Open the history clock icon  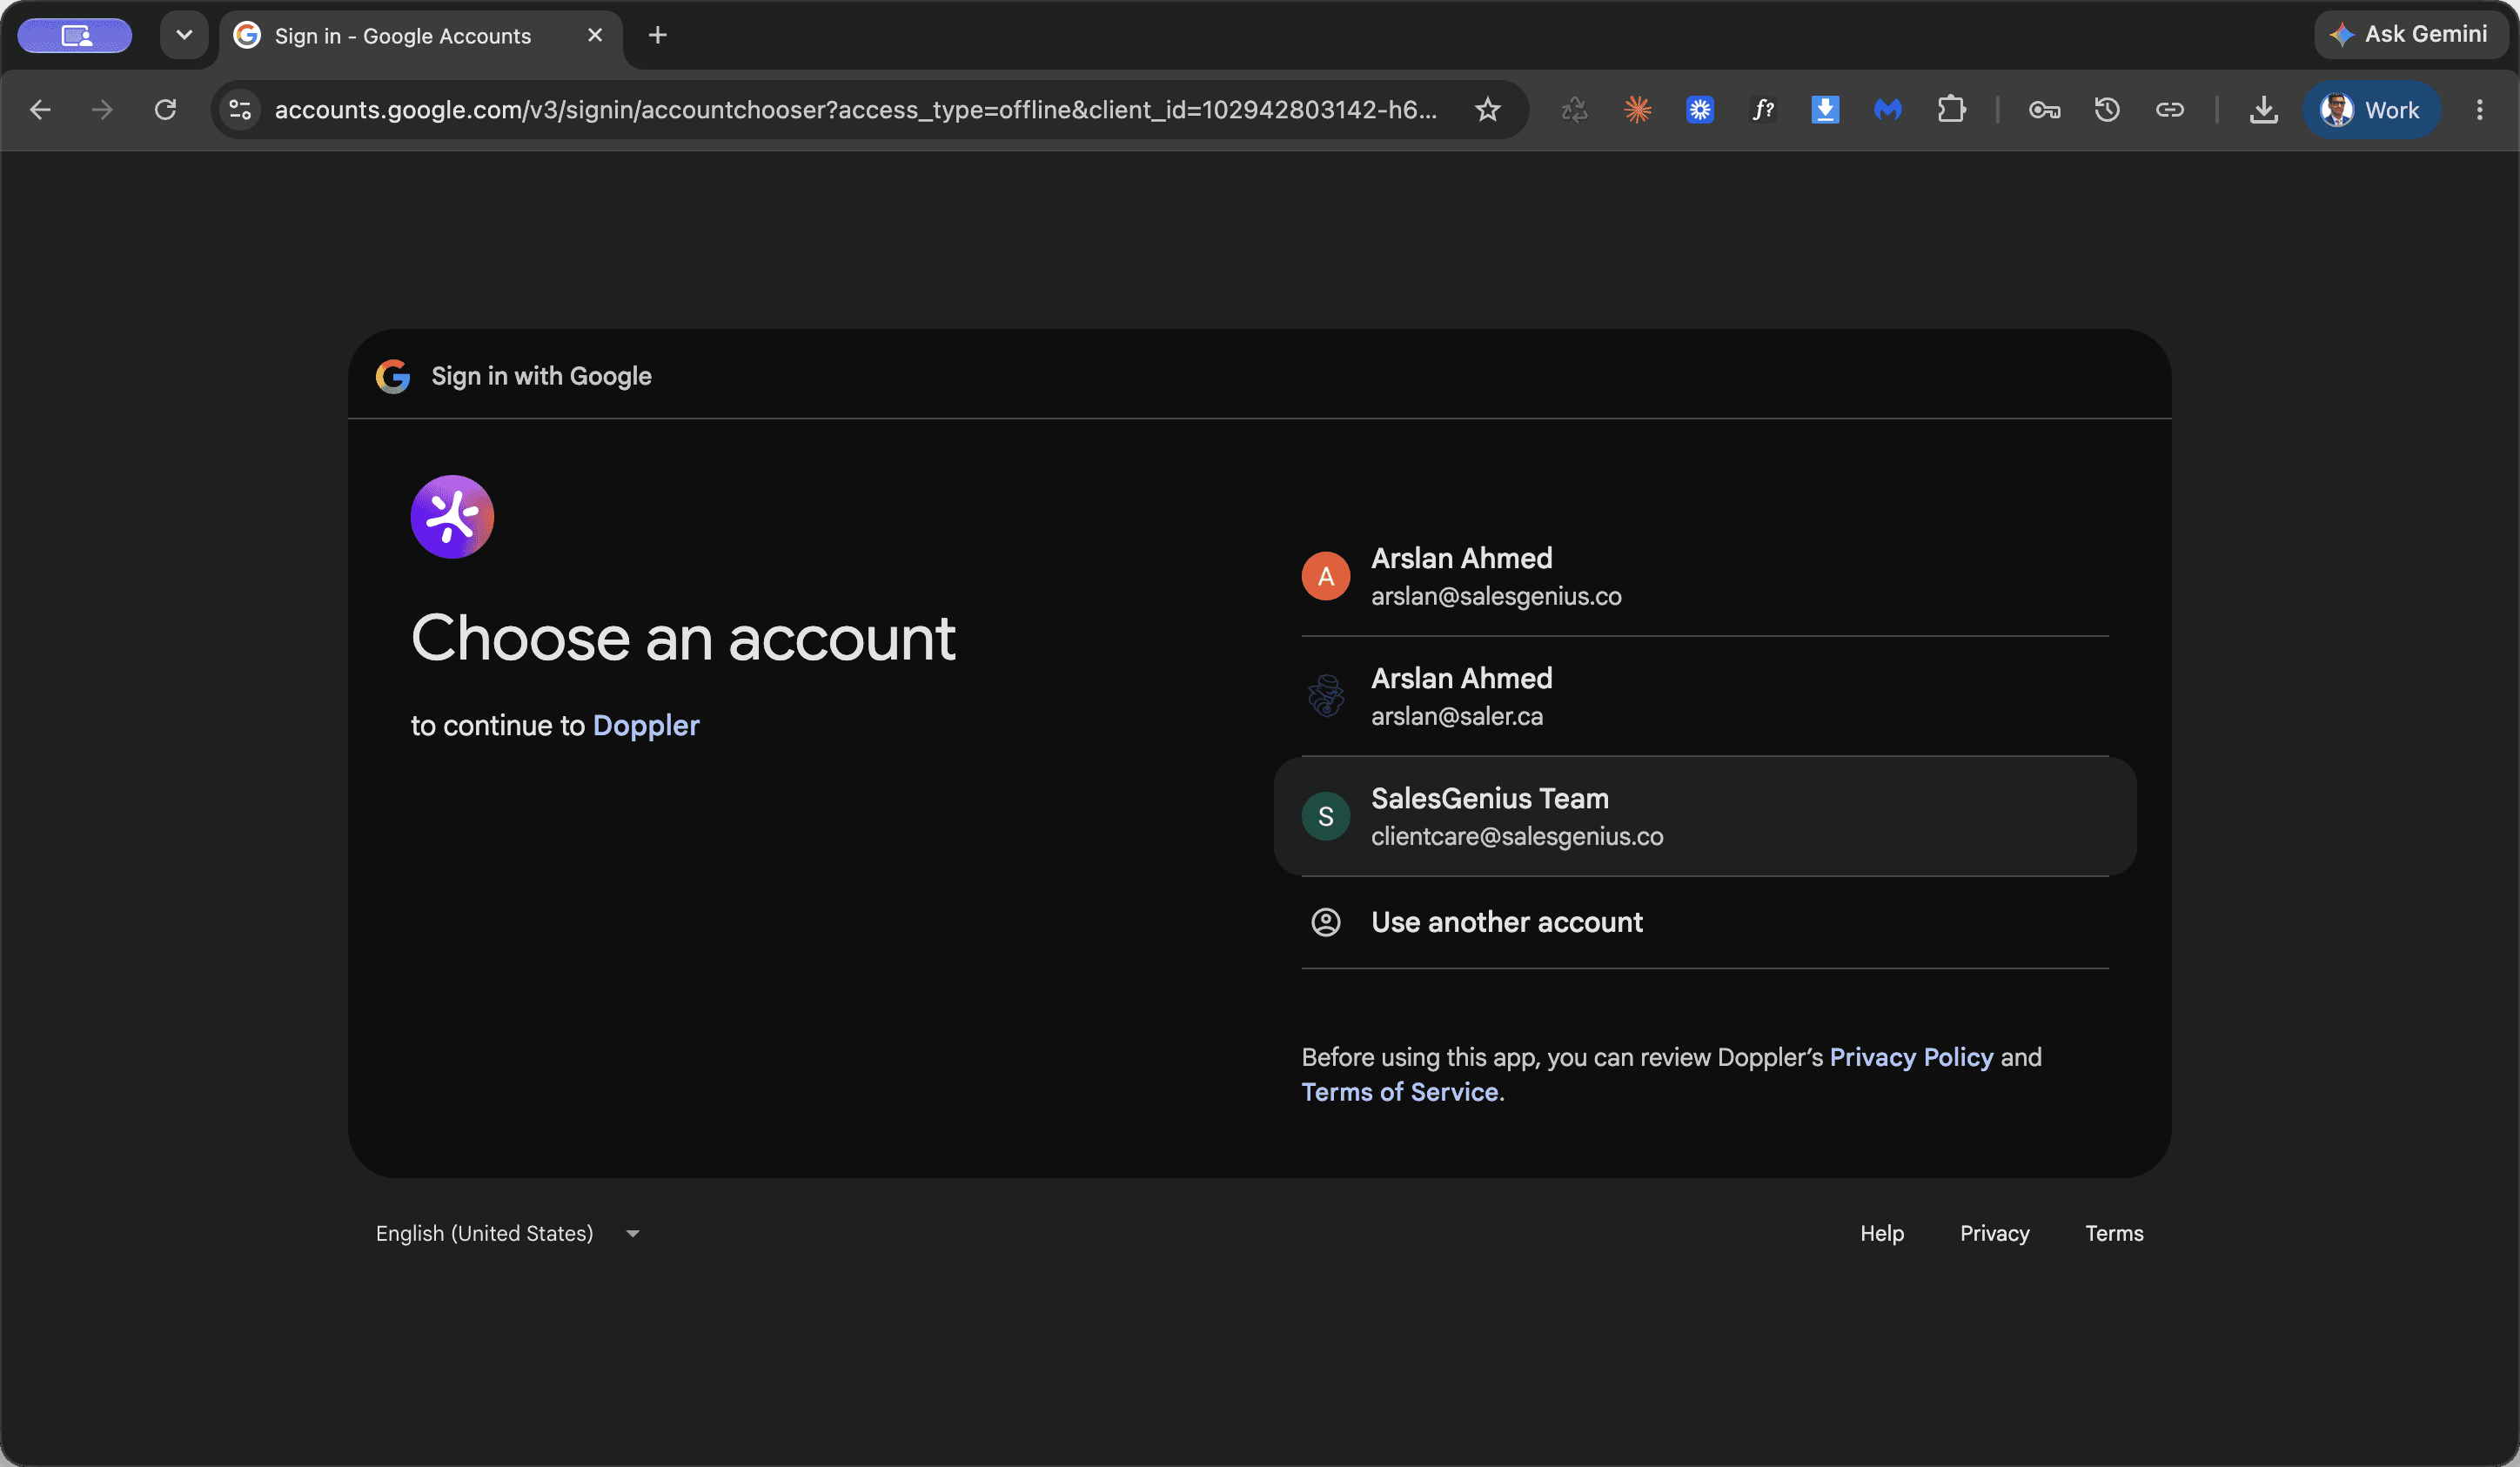[x=2107, y=110]
